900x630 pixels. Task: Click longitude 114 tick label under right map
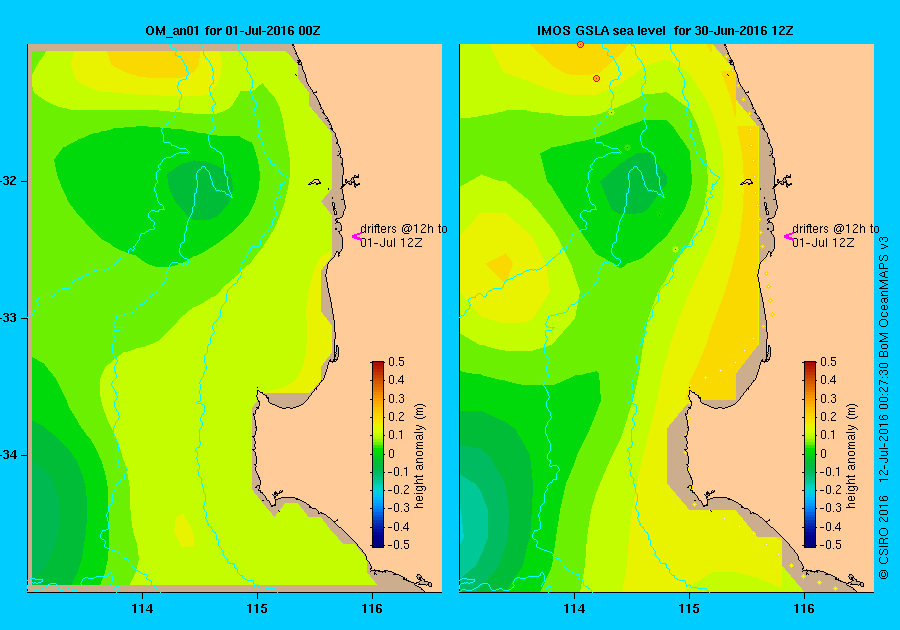[575, 609]
